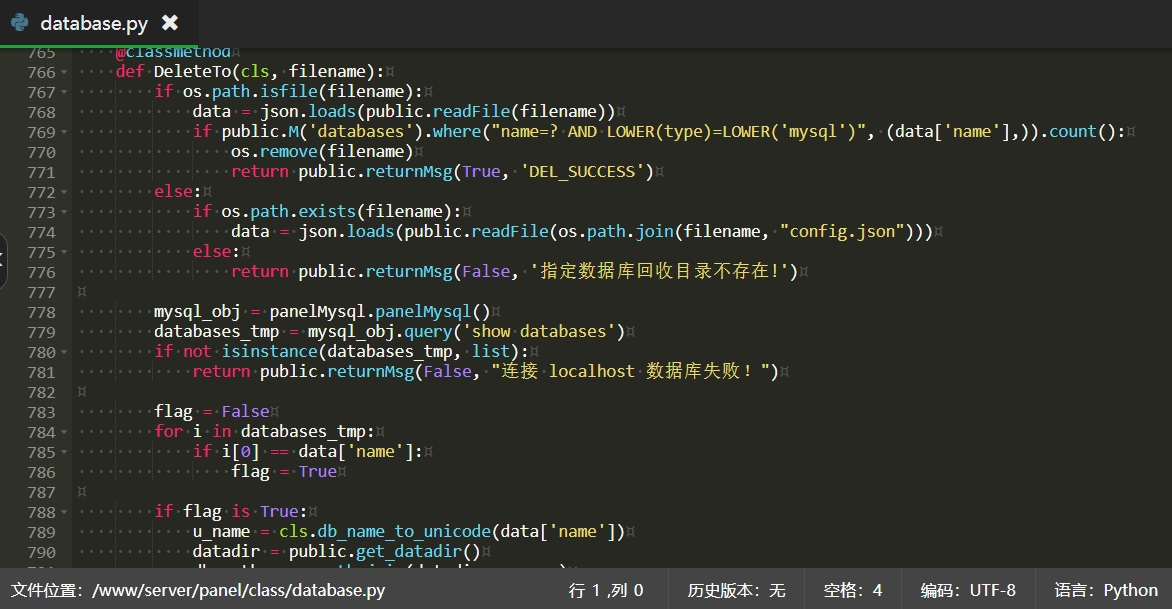Change language mode 语言: Python
This screenshot has height=609, width=1172.
[1106, 590]
